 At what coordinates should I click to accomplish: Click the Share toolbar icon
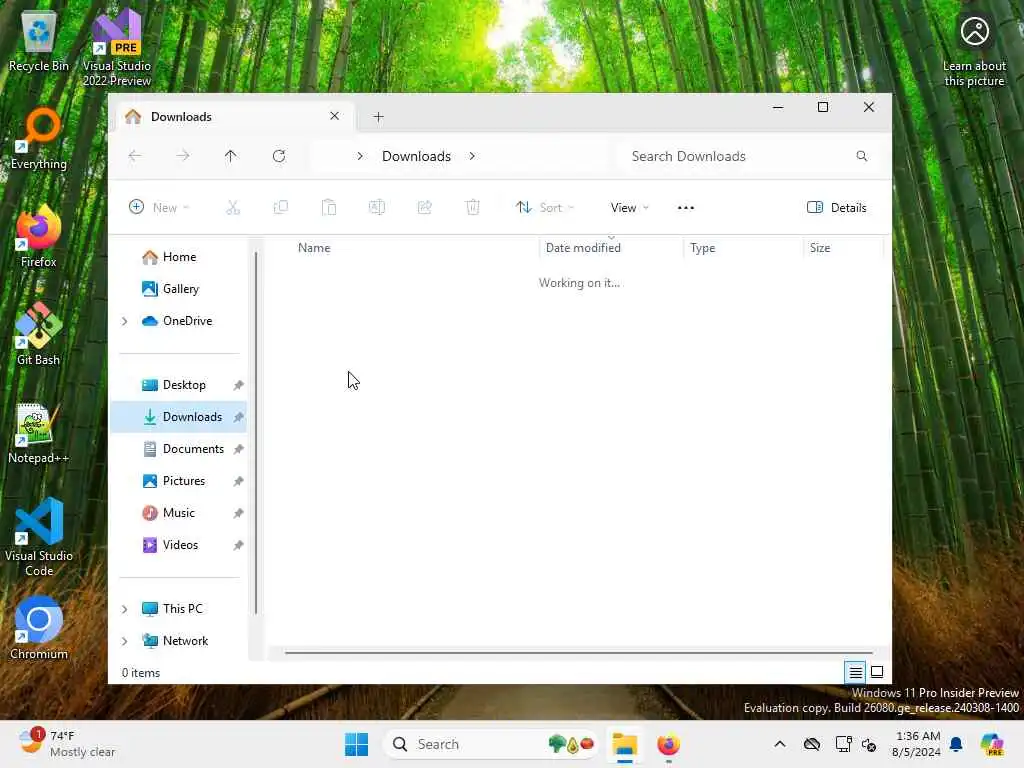pos(424,208)
